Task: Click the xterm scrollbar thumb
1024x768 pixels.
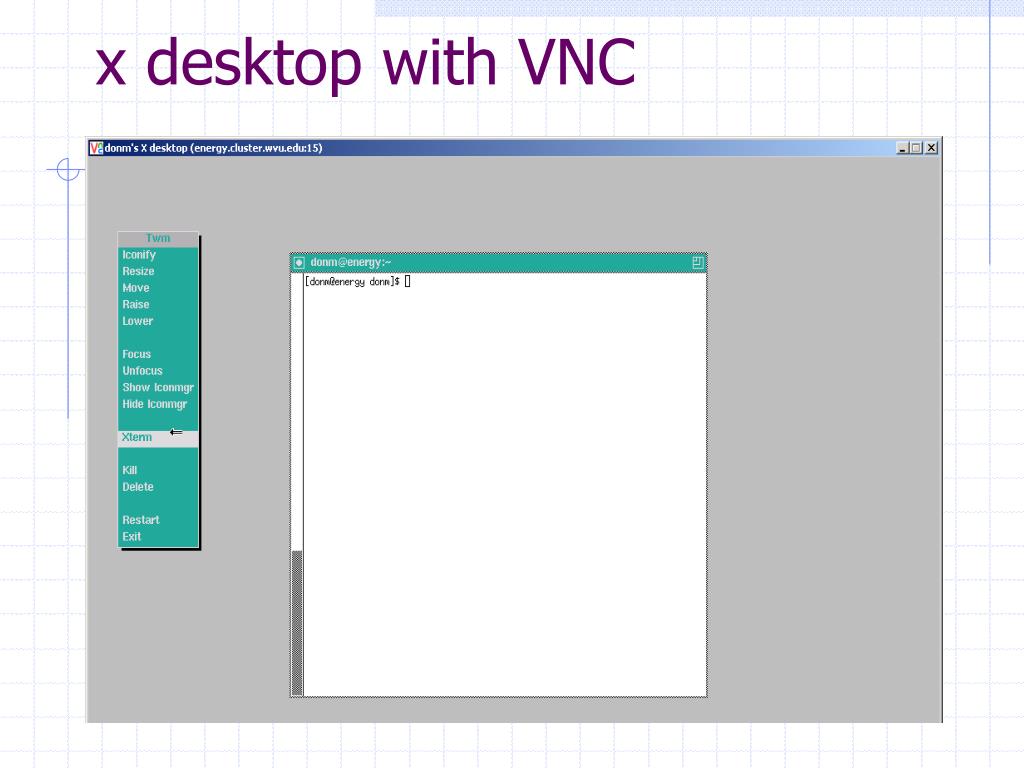Action: coord(297,623)
